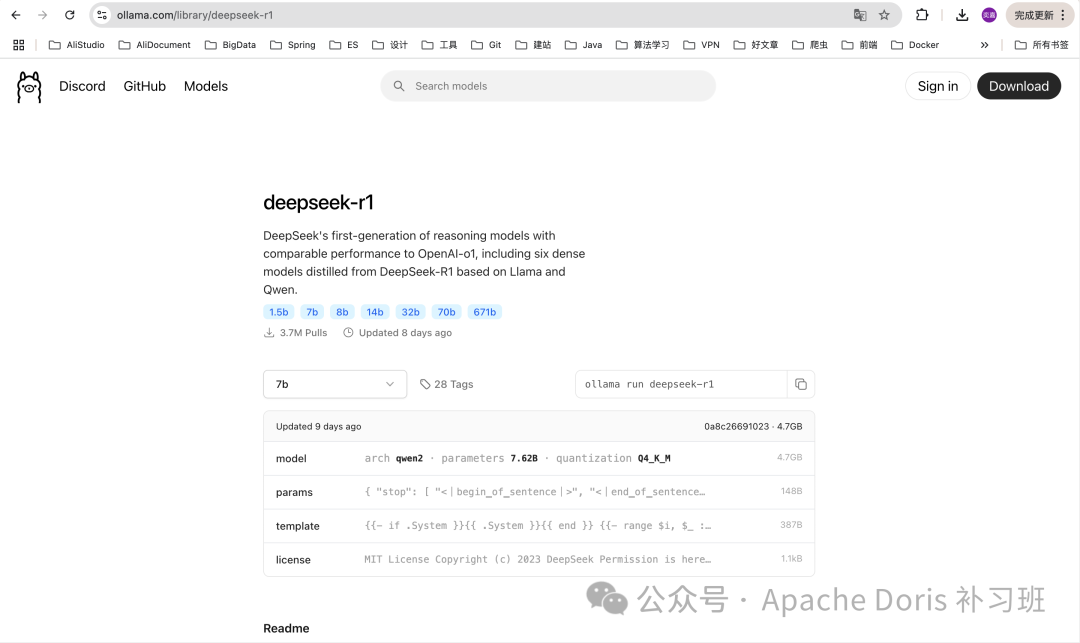Select the 14b size tag
The width and height of the screenshot is (1080, 643).
coord(375,312)
